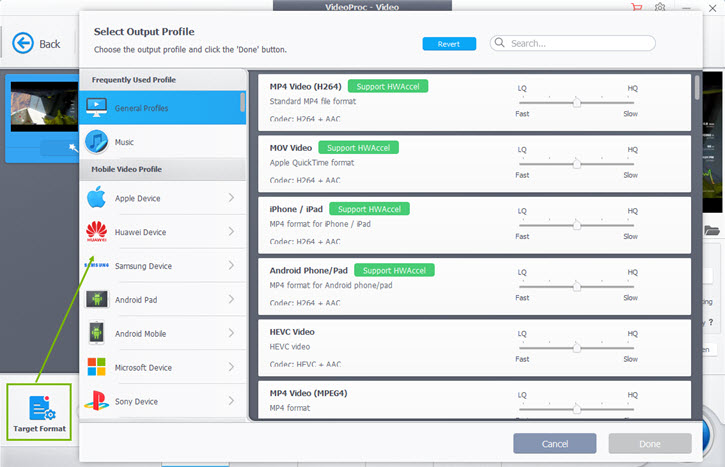The width and height of the screenshot is (725, 467).
Task: Click the Microsoft Device logo icon
Action: pos(97,367)
